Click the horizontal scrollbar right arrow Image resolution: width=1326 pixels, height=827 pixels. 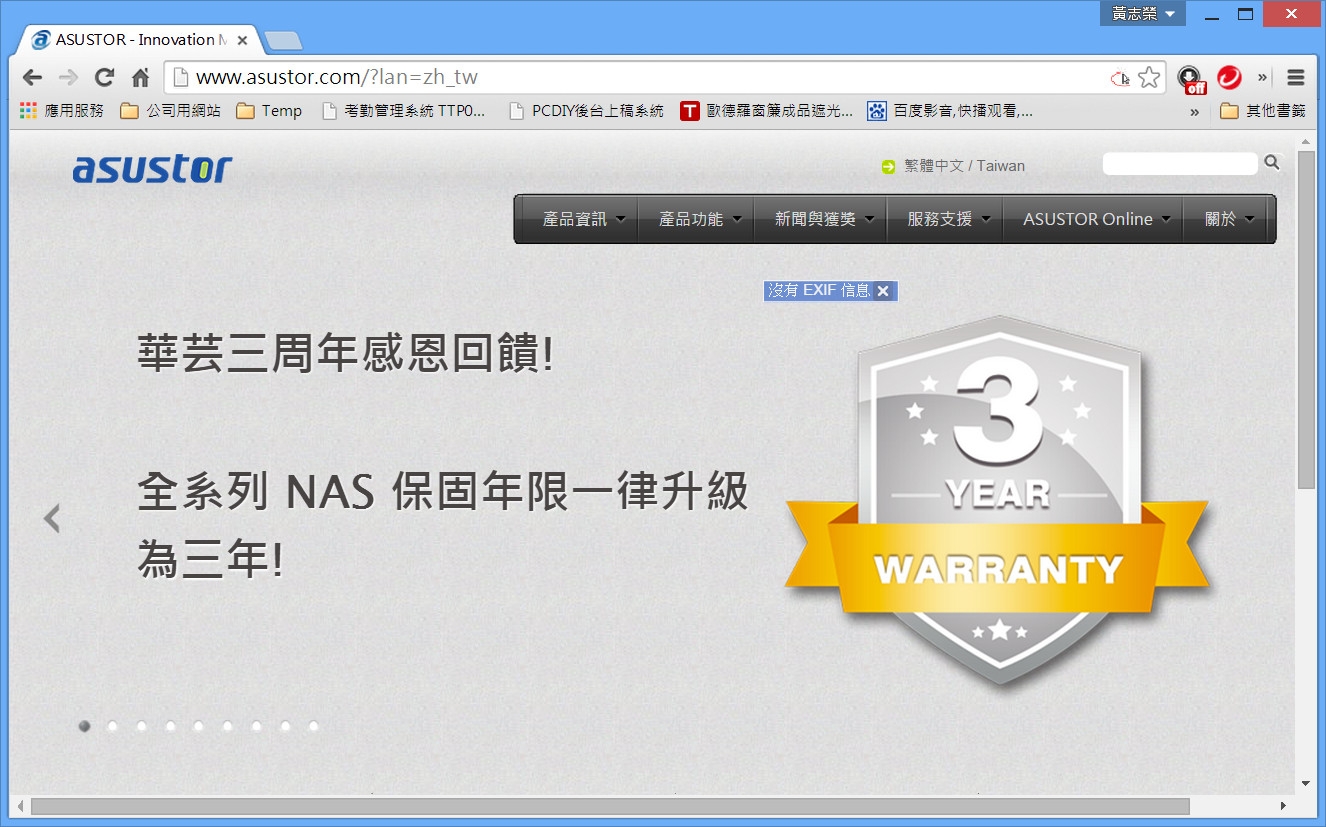1284,806
